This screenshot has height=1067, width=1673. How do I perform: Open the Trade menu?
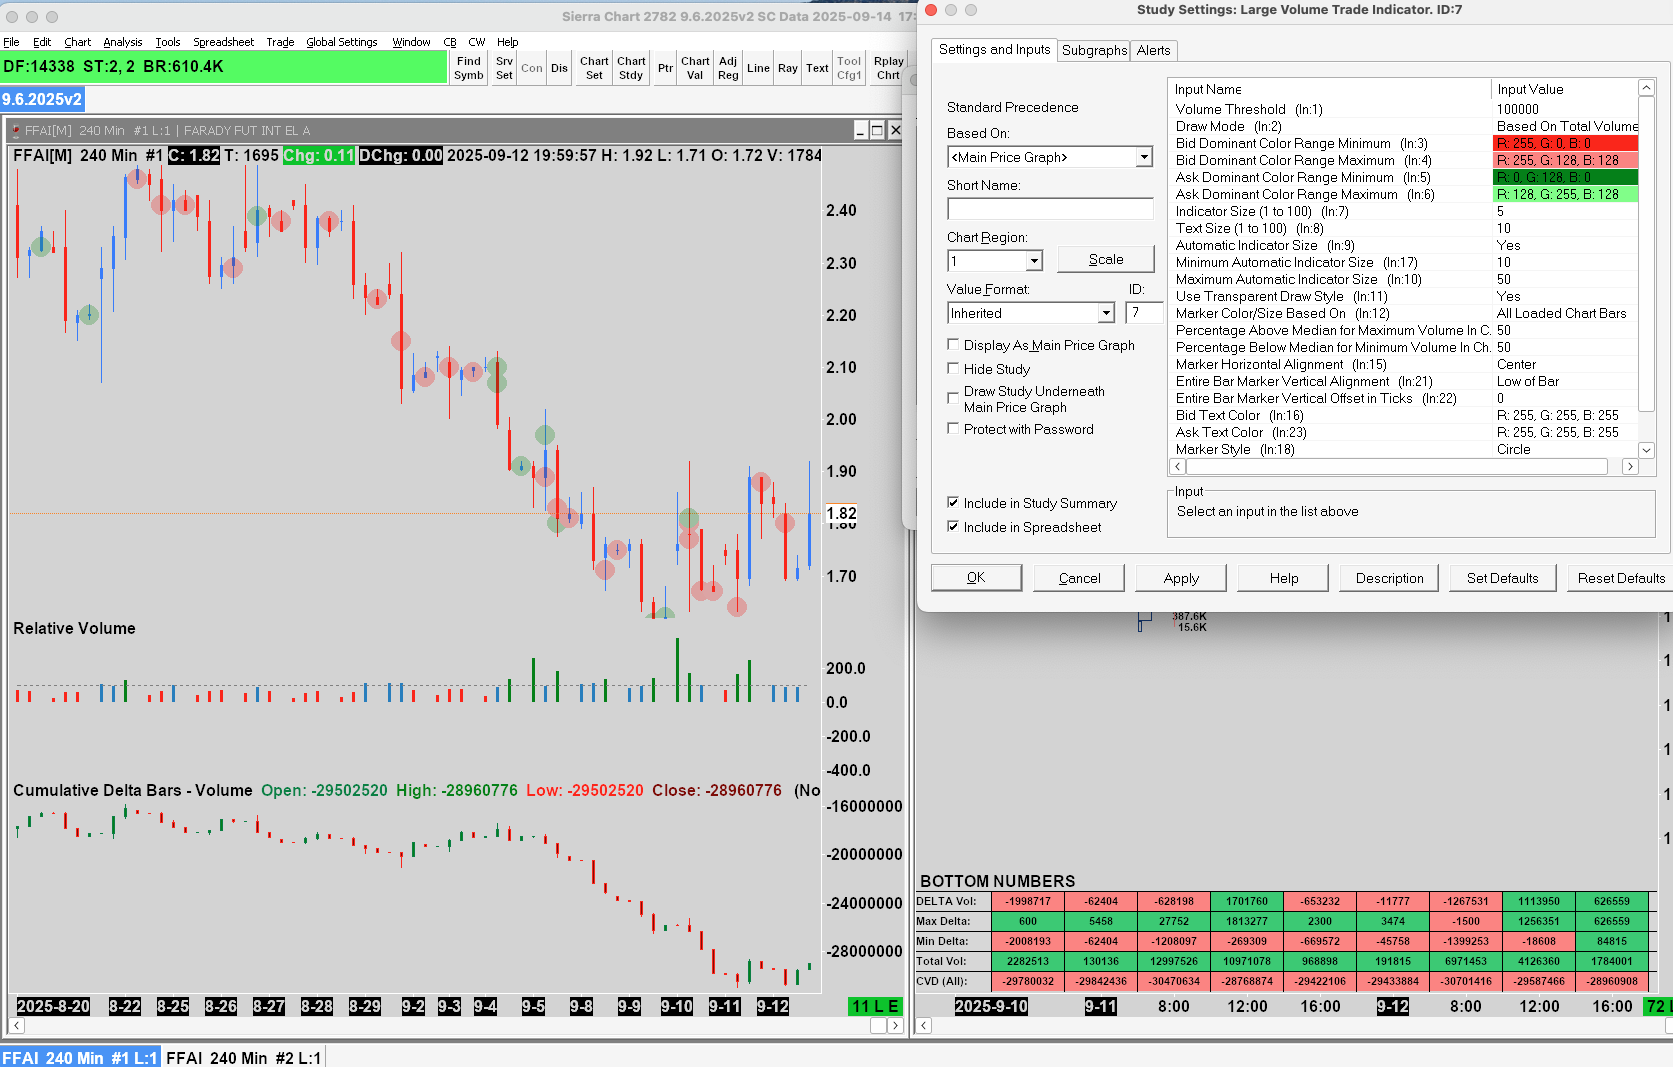(x=280, y=42)
